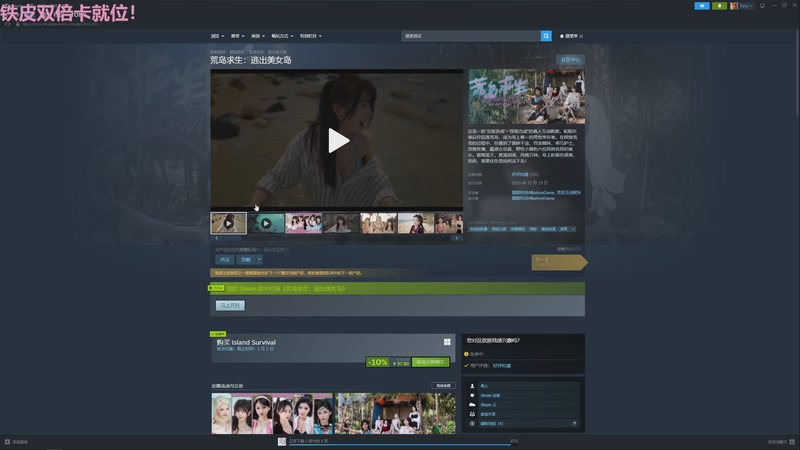Select the pink group screenshot thumbnail

click(304, 223)
